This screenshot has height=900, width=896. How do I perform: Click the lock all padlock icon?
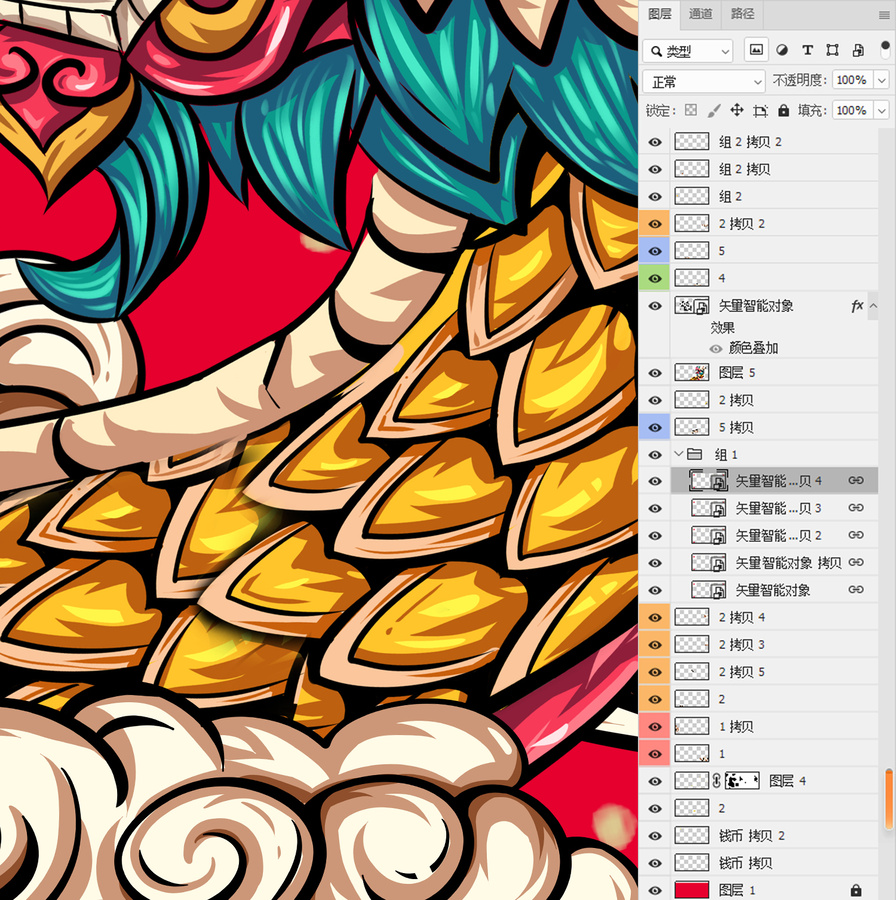783,110
